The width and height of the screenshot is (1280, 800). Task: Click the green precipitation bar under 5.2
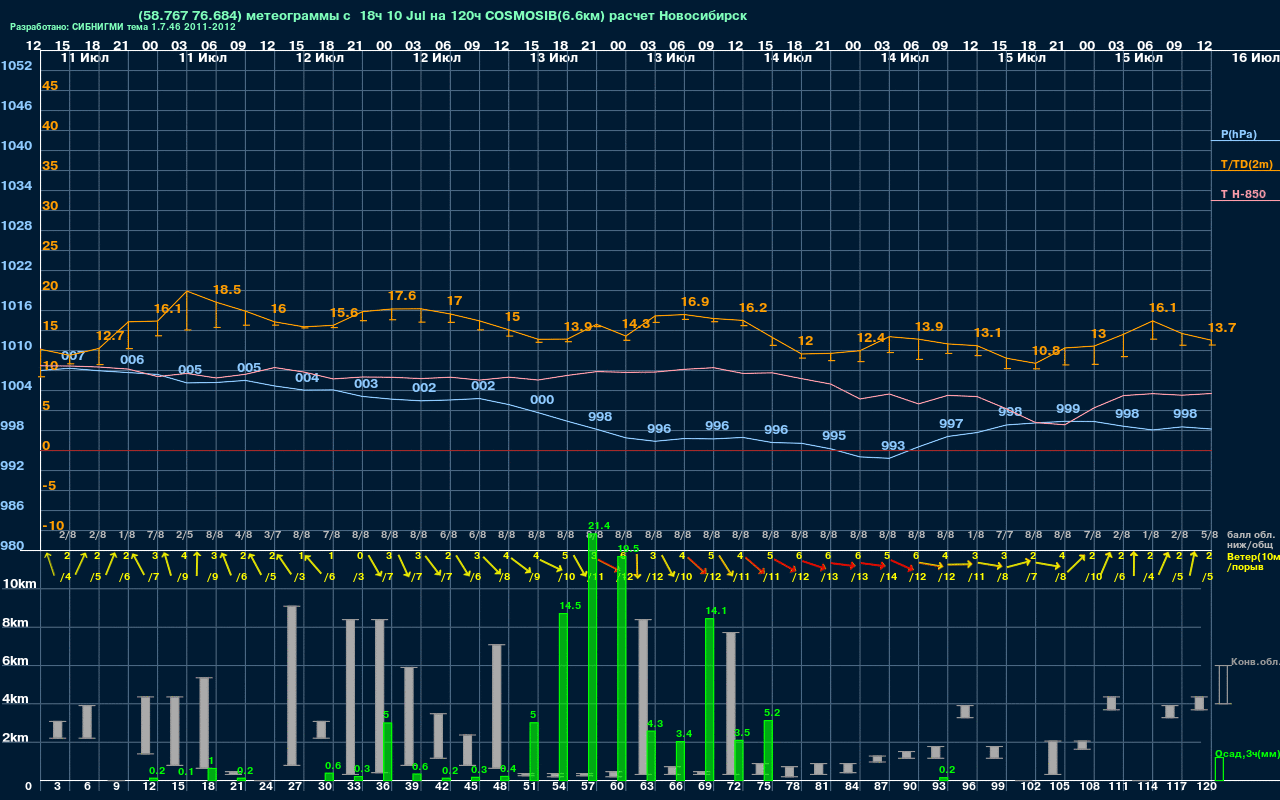[x=768, y=750]
